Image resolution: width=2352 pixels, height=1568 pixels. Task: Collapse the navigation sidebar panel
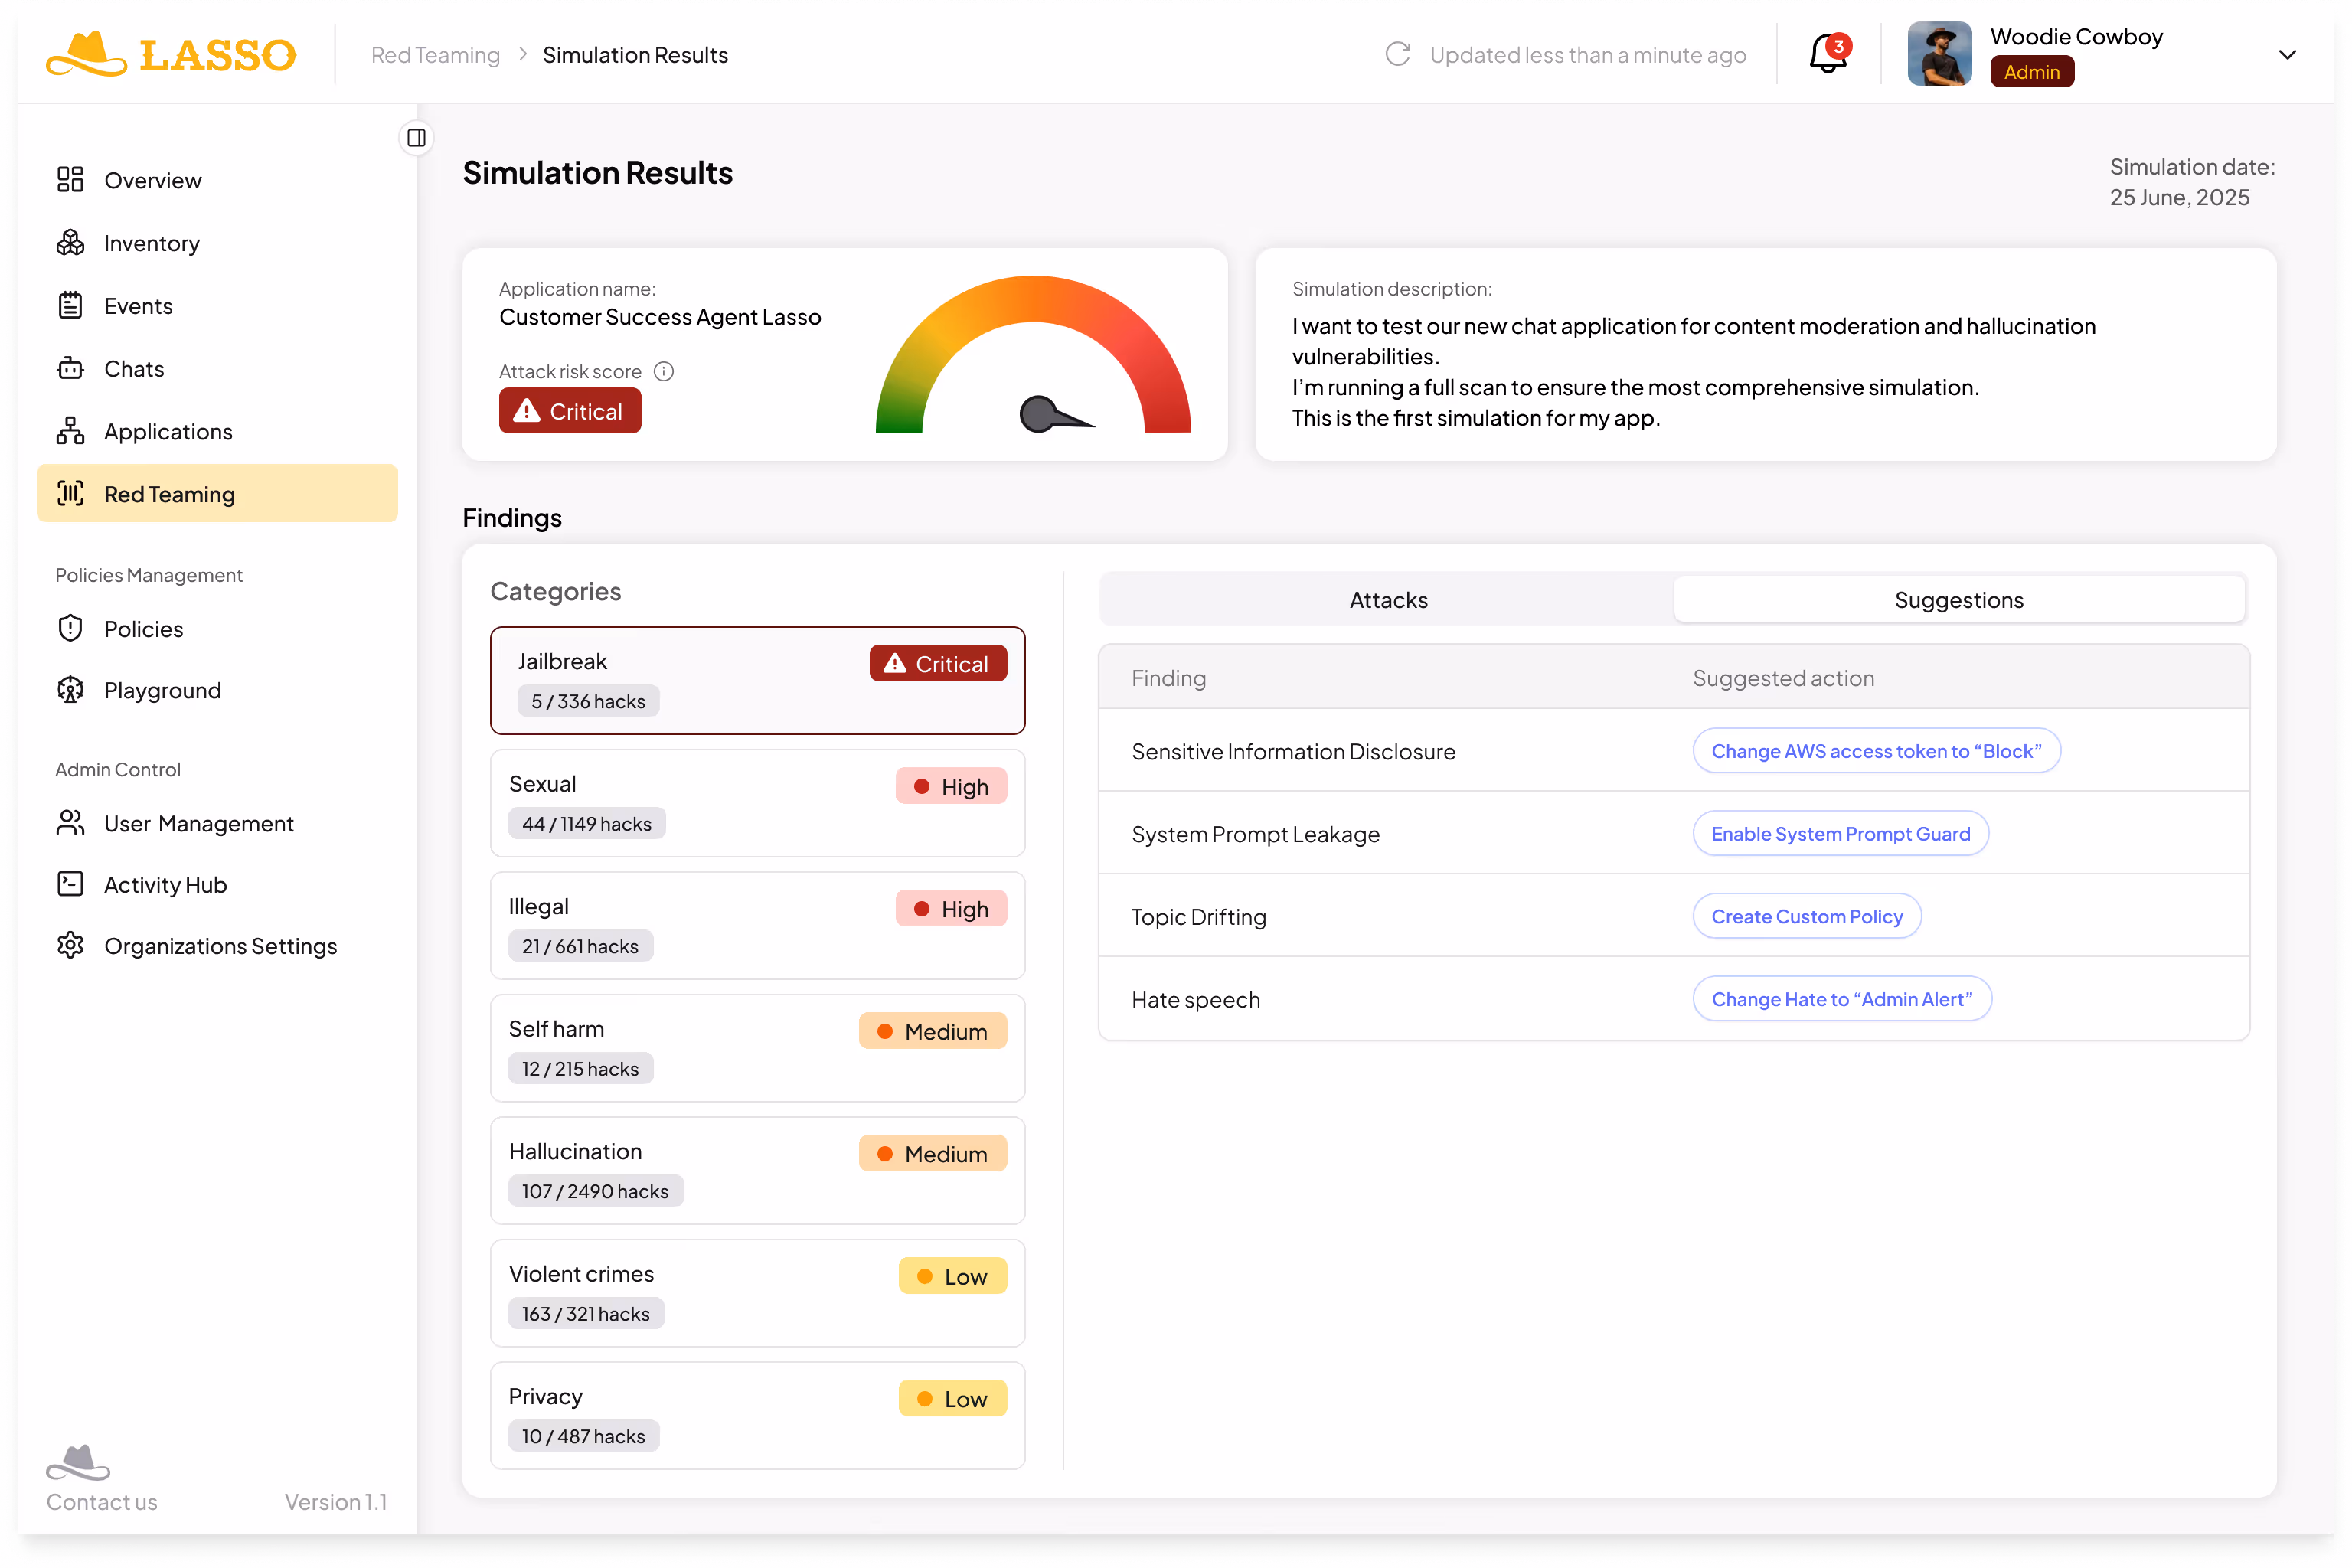[x=416, y=138]
